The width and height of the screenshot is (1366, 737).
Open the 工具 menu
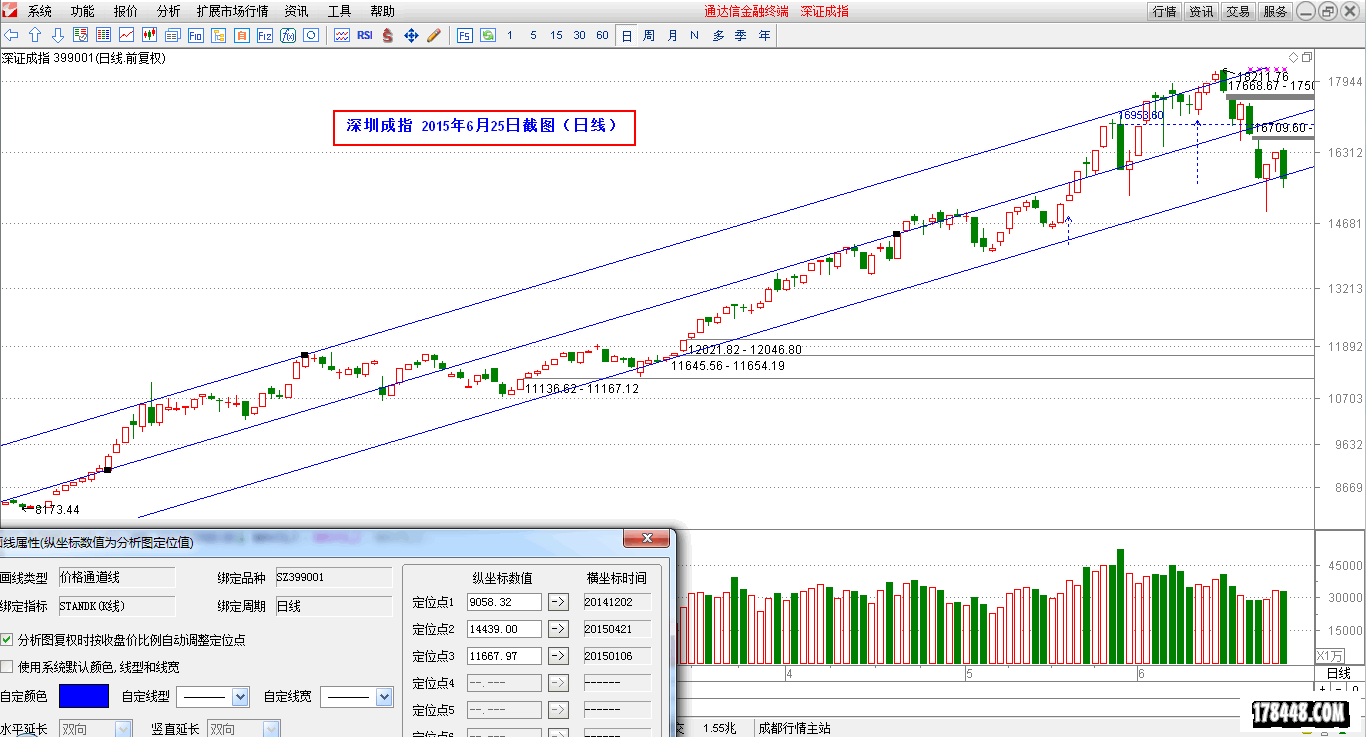pos(339,11)
